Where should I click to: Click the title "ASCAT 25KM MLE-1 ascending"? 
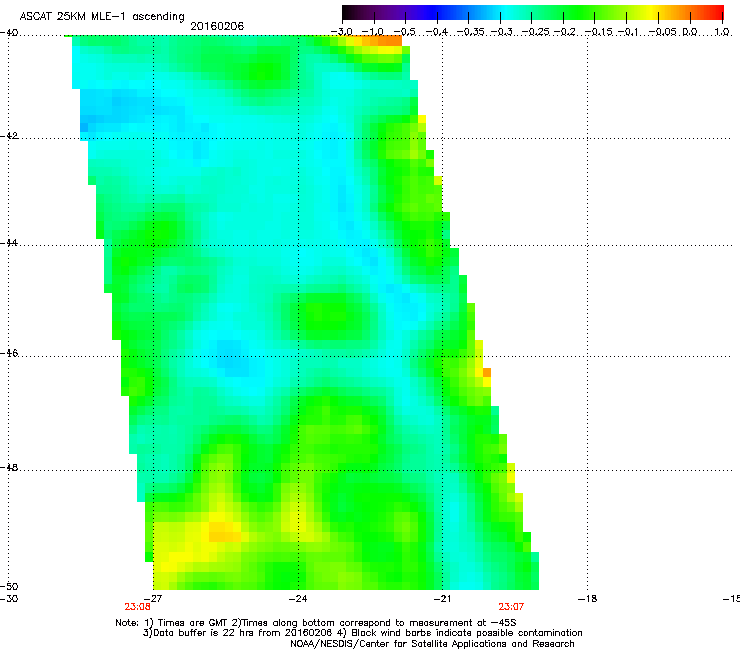click(102, 16)
